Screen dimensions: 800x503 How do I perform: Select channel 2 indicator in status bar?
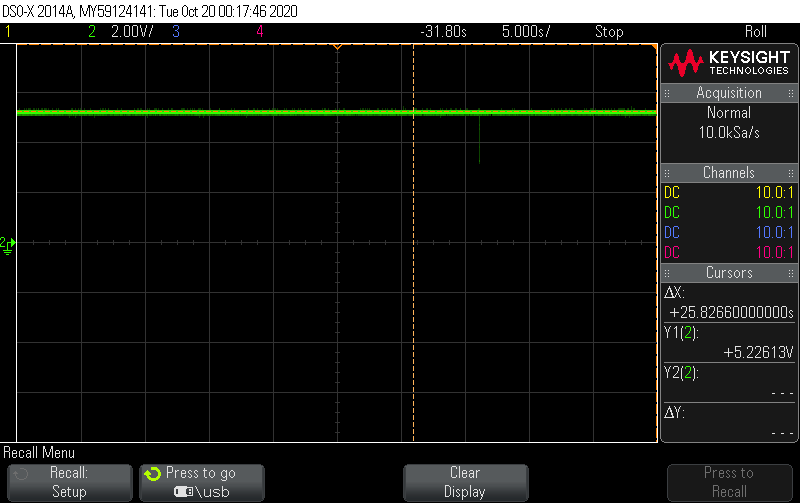coord(92,32)
